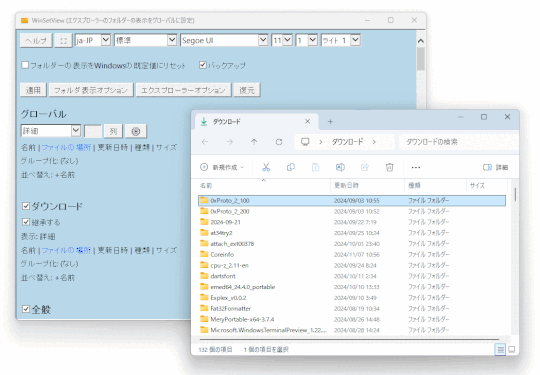Open the 詳細 global view dropdown
Screen dimensions: 540x375
tap(51, 131)
